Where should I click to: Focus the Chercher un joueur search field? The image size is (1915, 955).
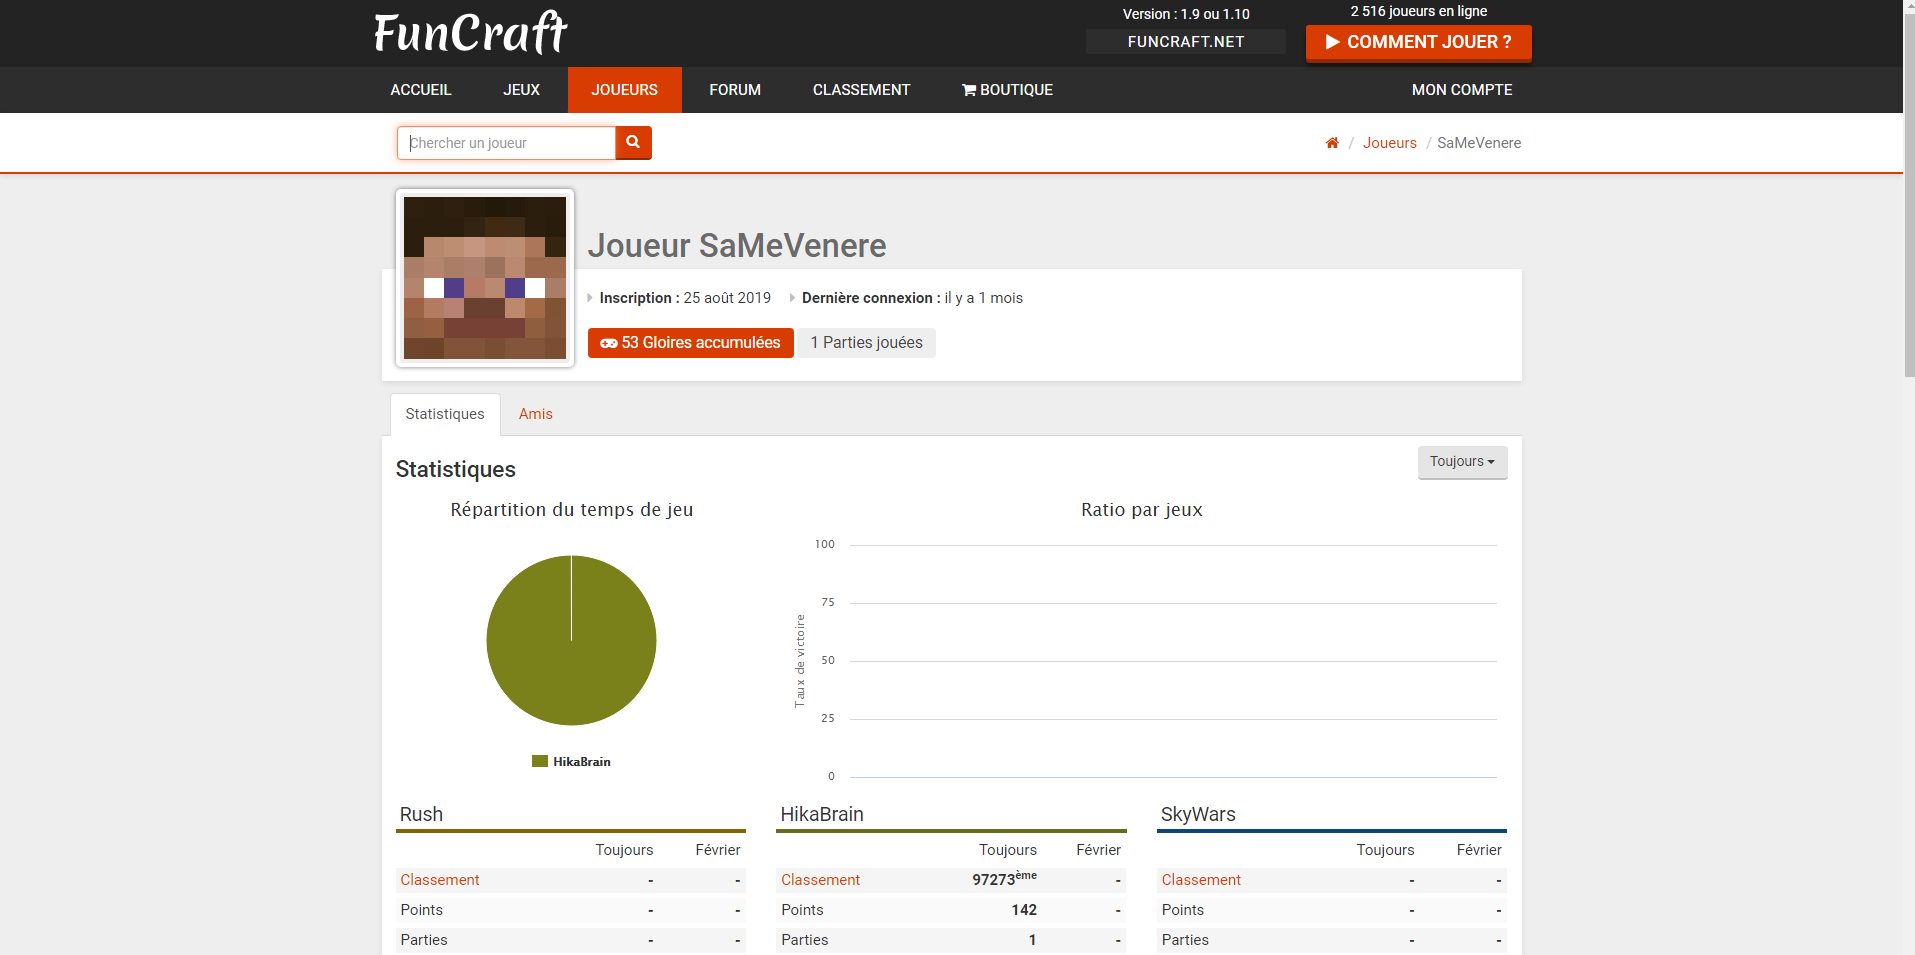click(507, 143)
